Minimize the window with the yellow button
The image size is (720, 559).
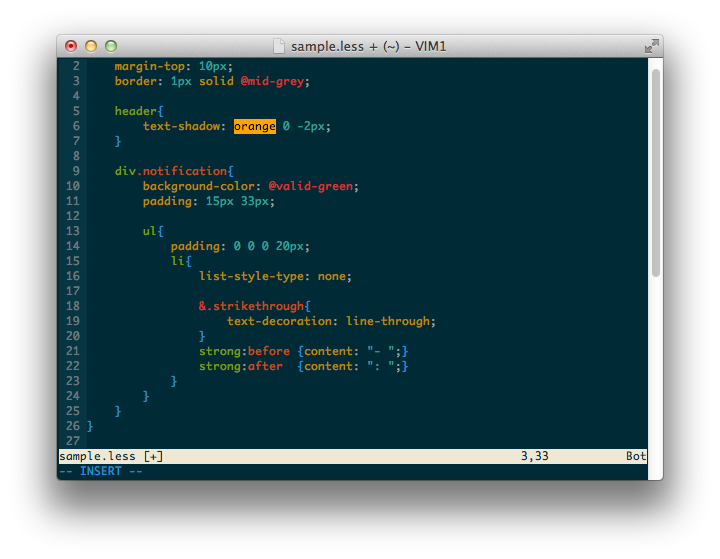coord(91,46)
